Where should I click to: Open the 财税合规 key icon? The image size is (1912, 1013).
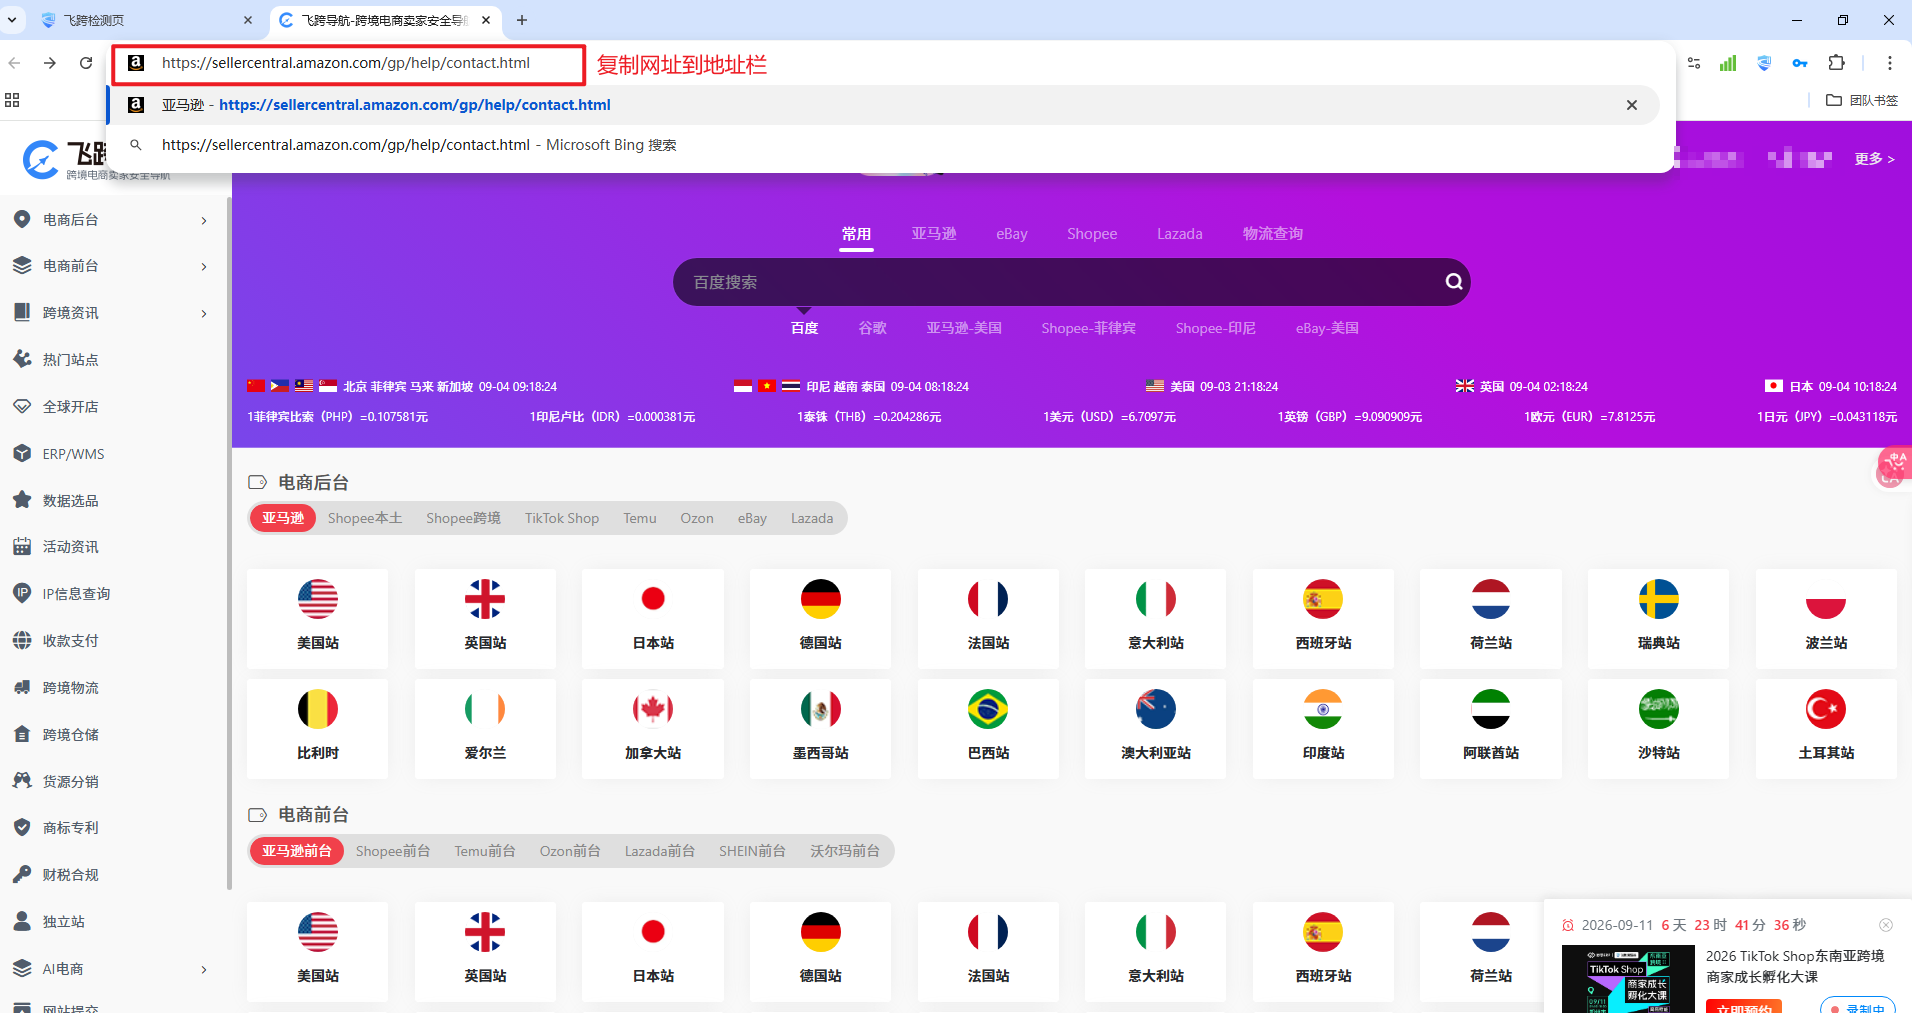point(22,874)
